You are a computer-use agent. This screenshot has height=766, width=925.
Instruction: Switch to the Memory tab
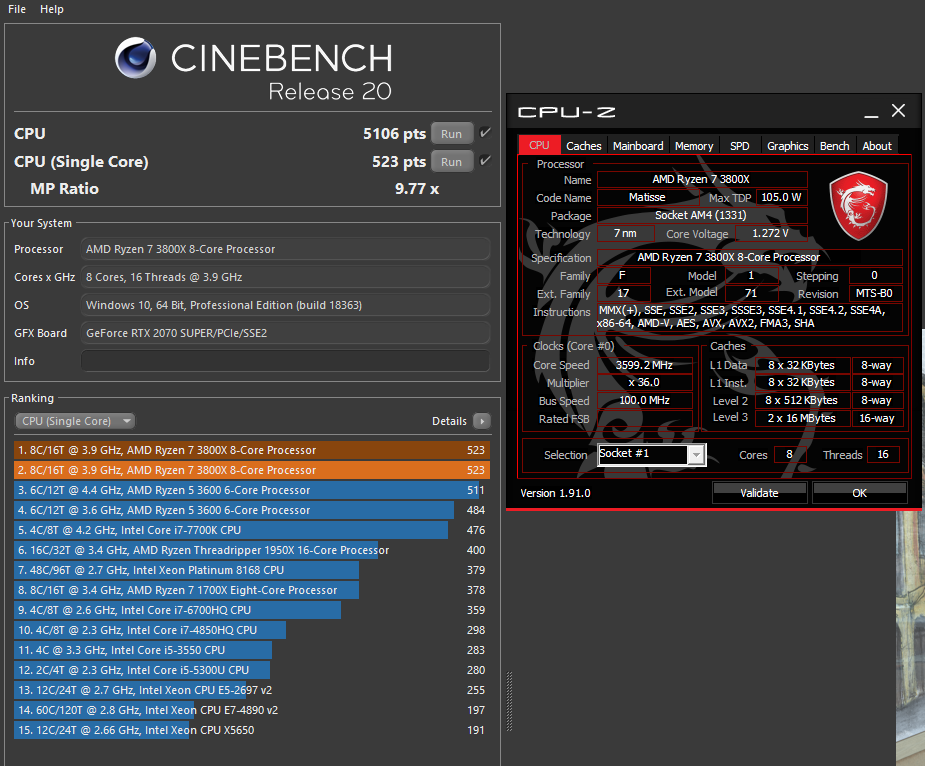[694, 146]
